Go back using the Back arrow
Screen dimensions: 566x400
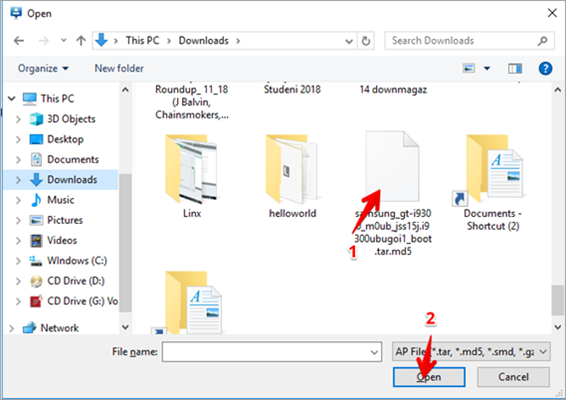click(x=19, y=41)
